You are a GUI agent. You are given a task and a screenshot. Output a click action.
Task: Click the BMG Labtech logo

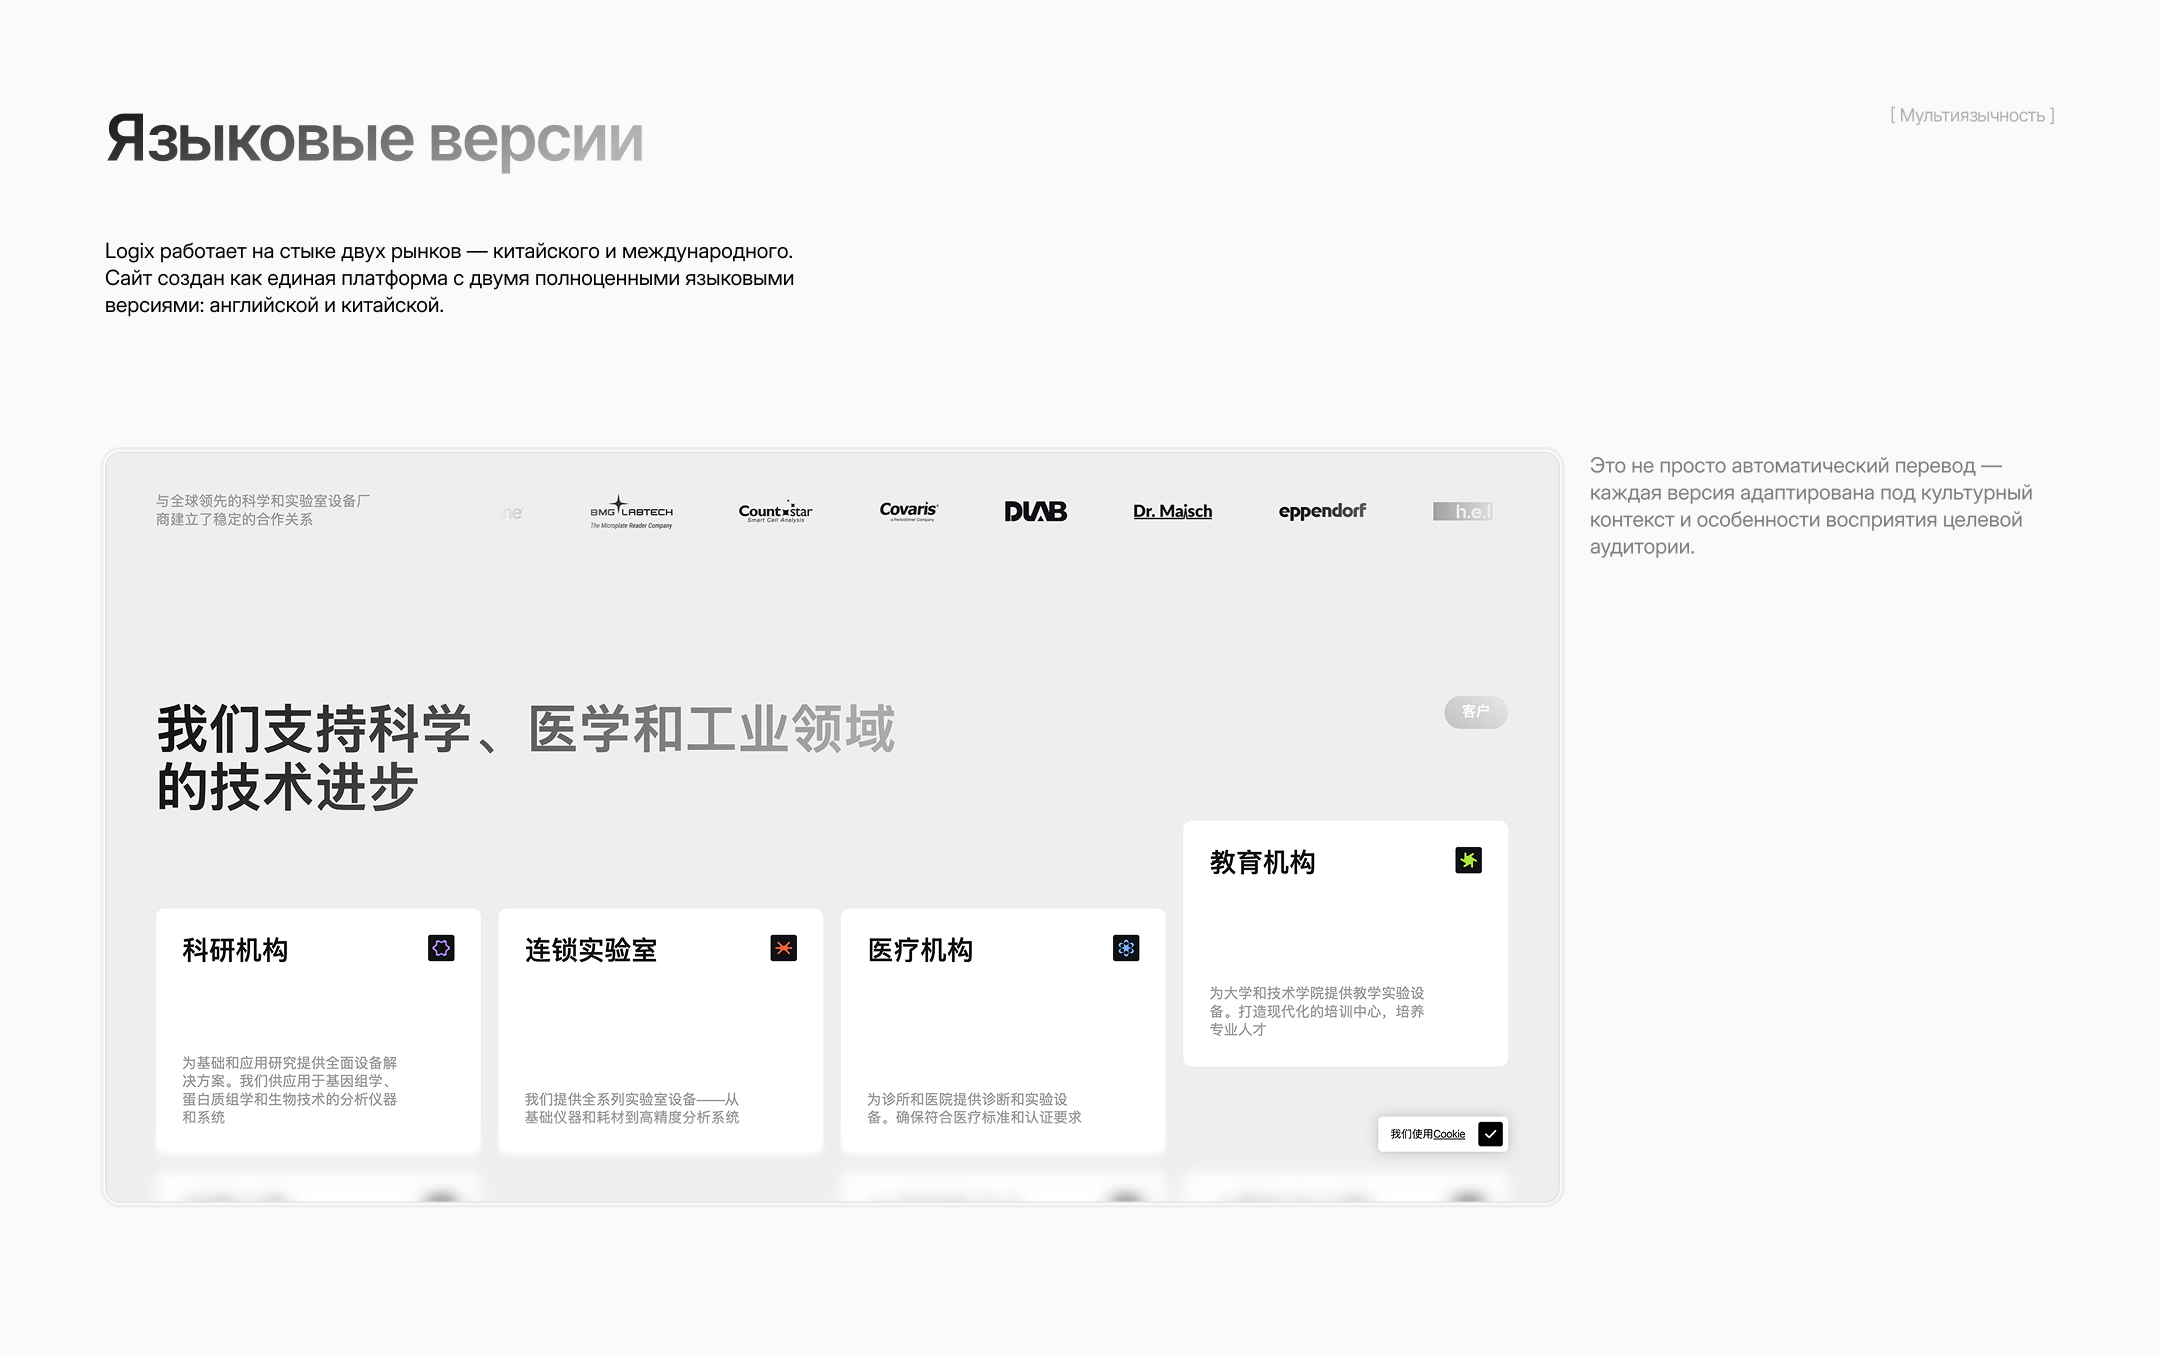pos(631,512)
